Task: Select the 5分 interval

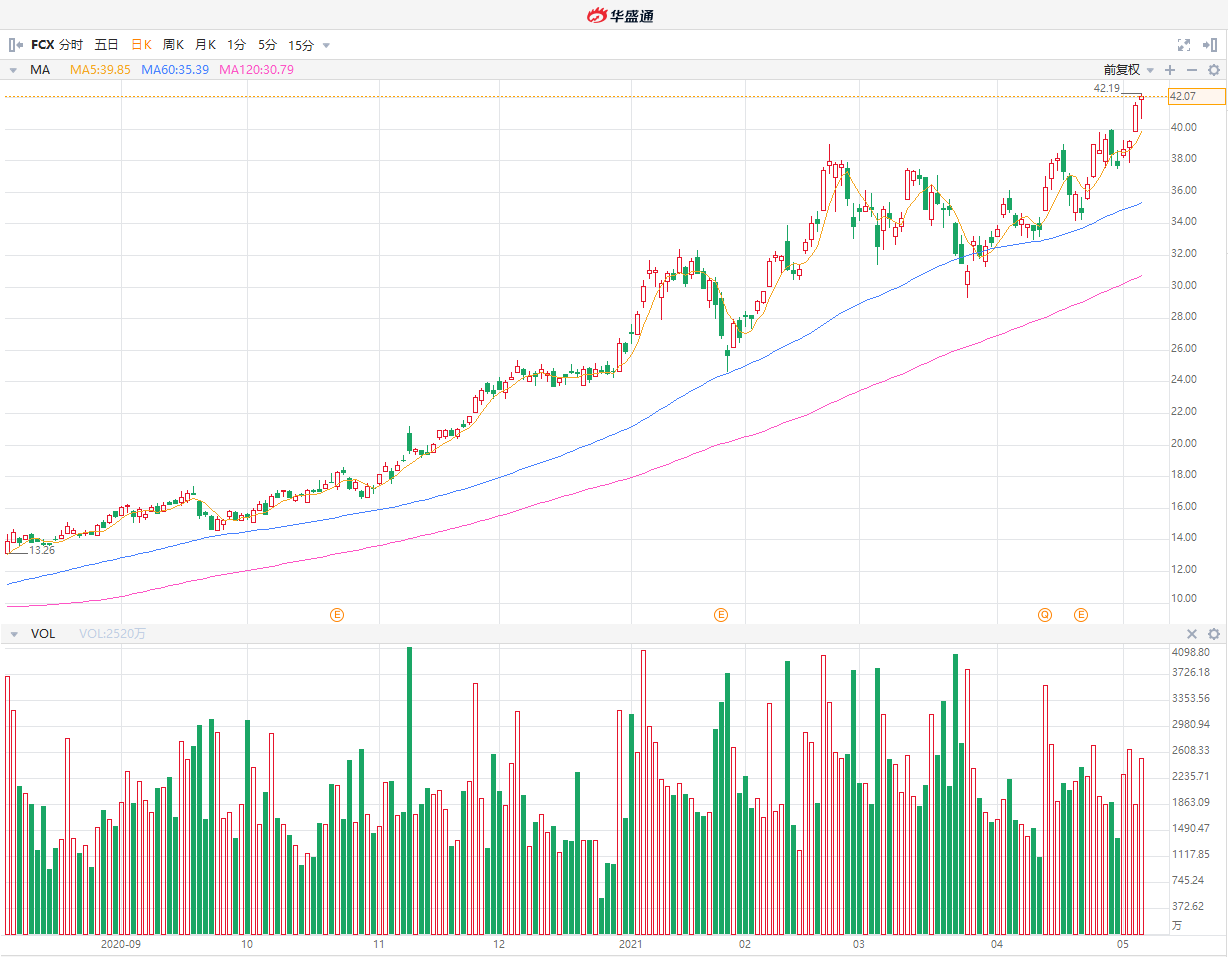Action: pyautogui.click(x=267, y=45)
